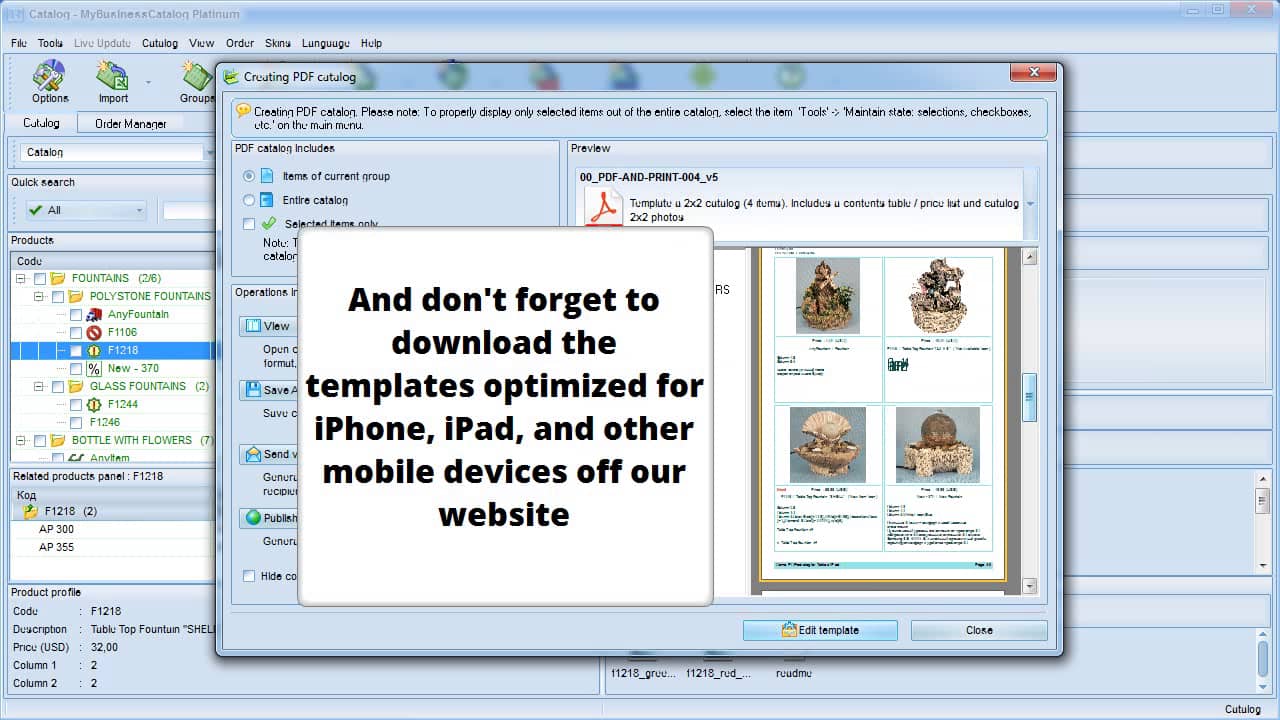Tick the POLYSTONE FOUNTAINS checkbox
This screenshot has height=720, width=1280.
[x=58, y=296]
